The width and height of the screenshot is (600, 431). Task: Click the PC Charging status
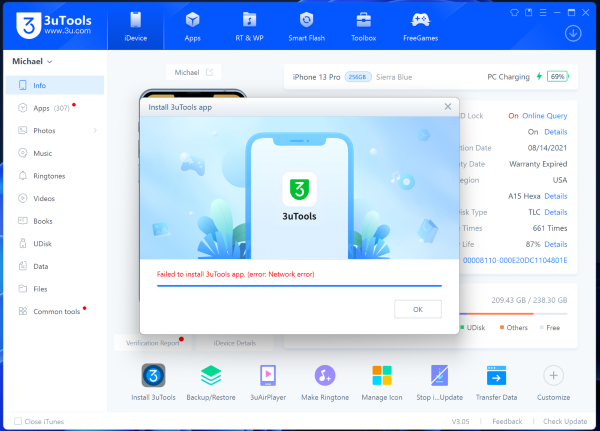click(508, 77)
